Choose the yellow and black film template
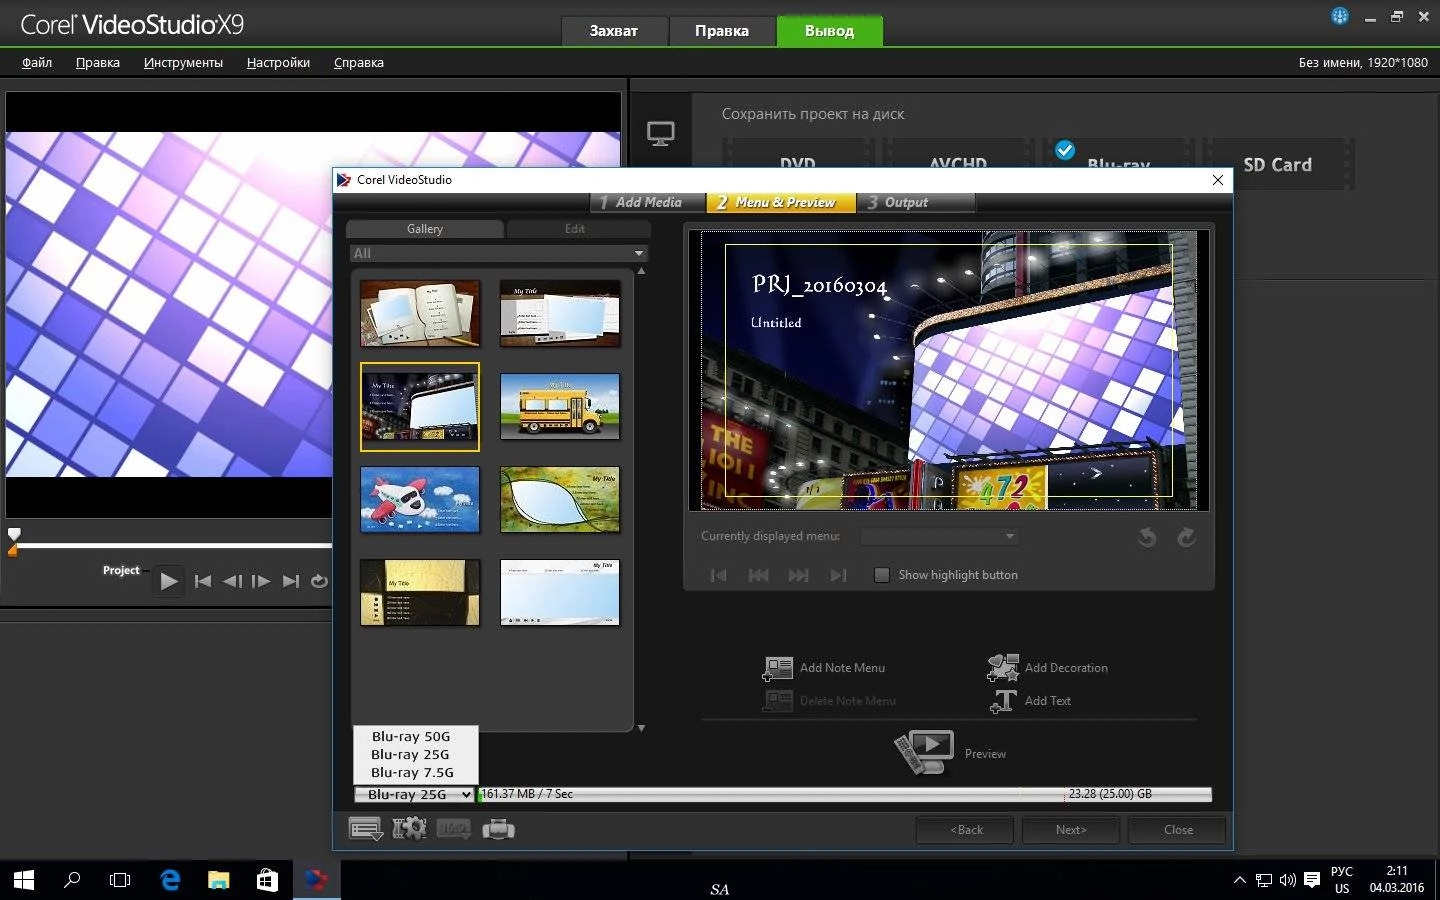Viewport: 1440px width, 900px height. [420, 593]
